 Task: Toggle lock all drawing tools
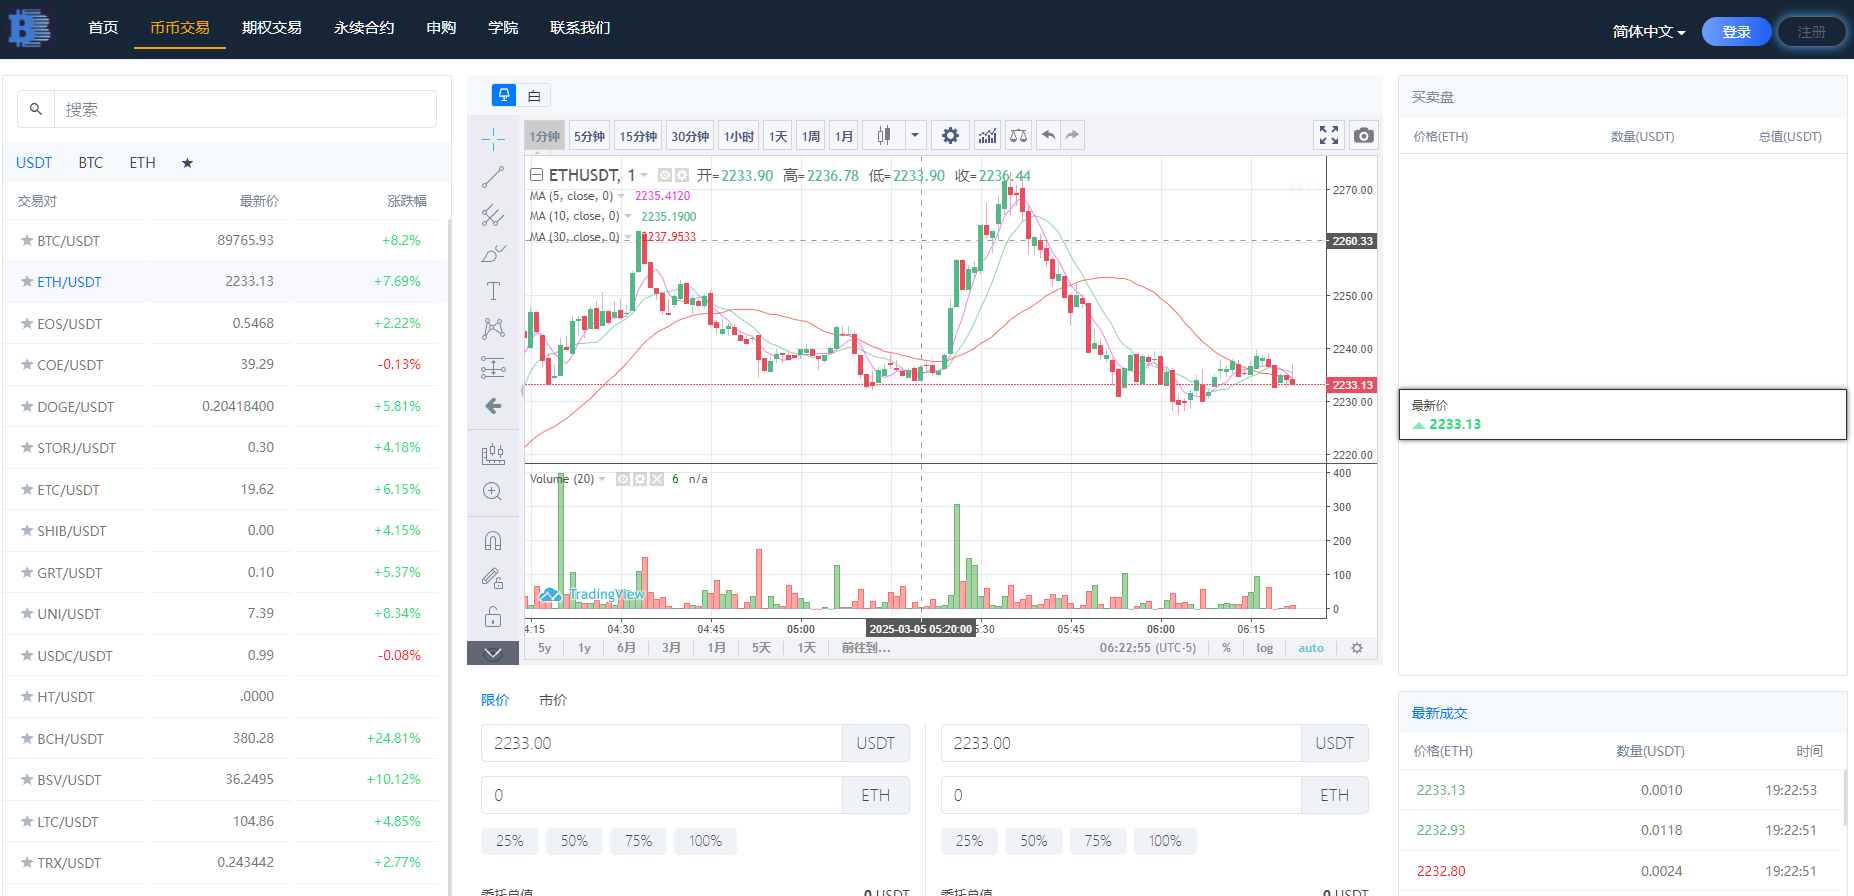point(493,616)
